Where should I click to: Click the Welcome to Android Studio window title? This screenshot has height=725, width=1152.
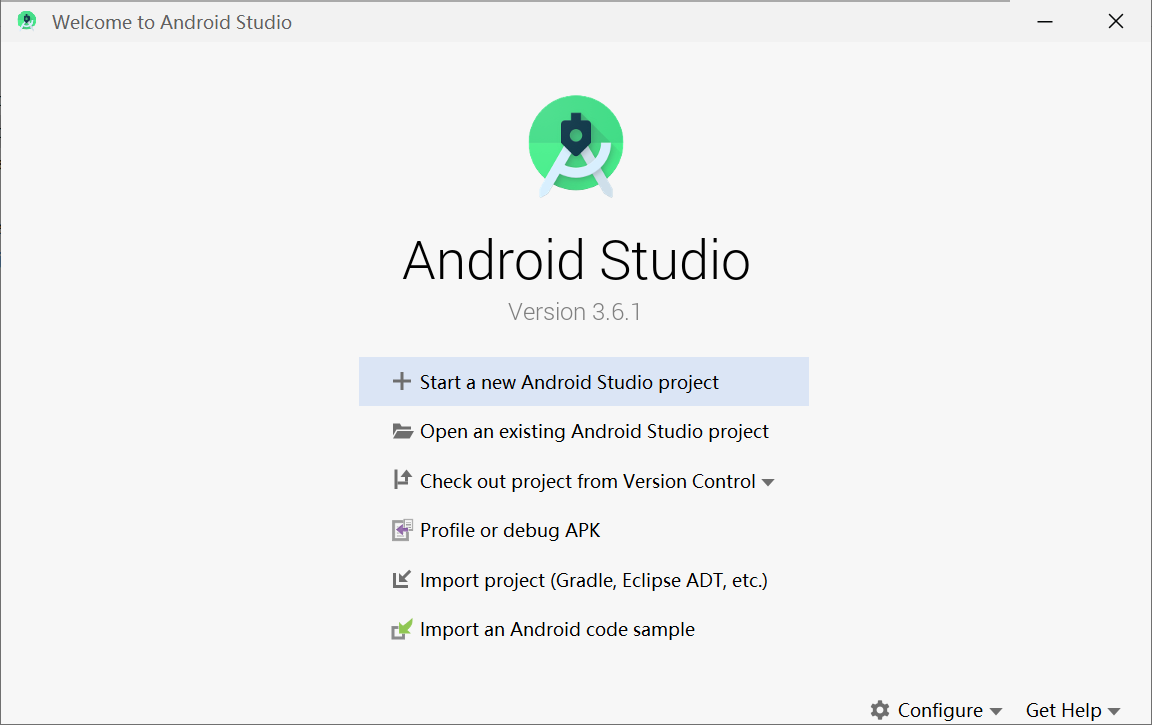coord(172,22)
